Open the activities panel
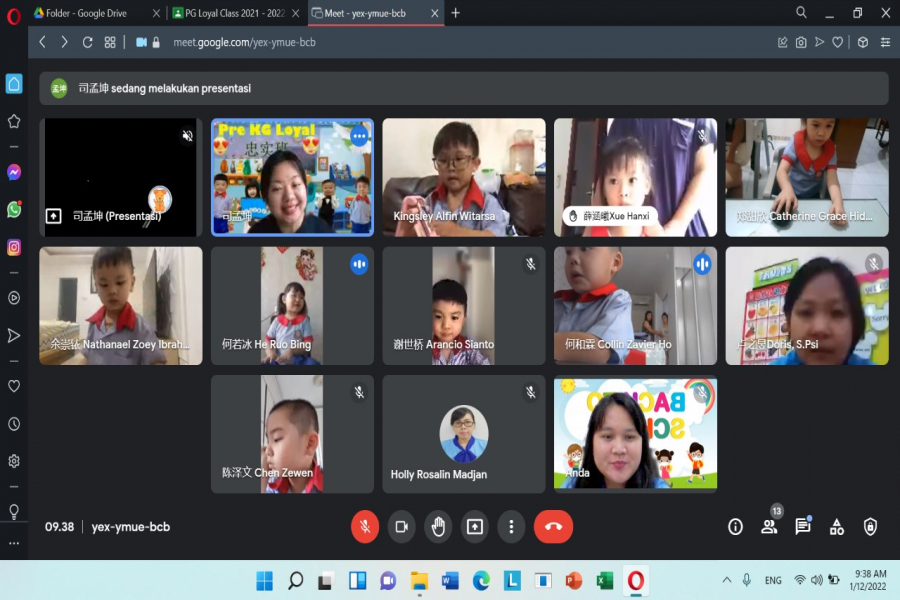The height and width of the screenshot is (600, 900). [837, 527]
